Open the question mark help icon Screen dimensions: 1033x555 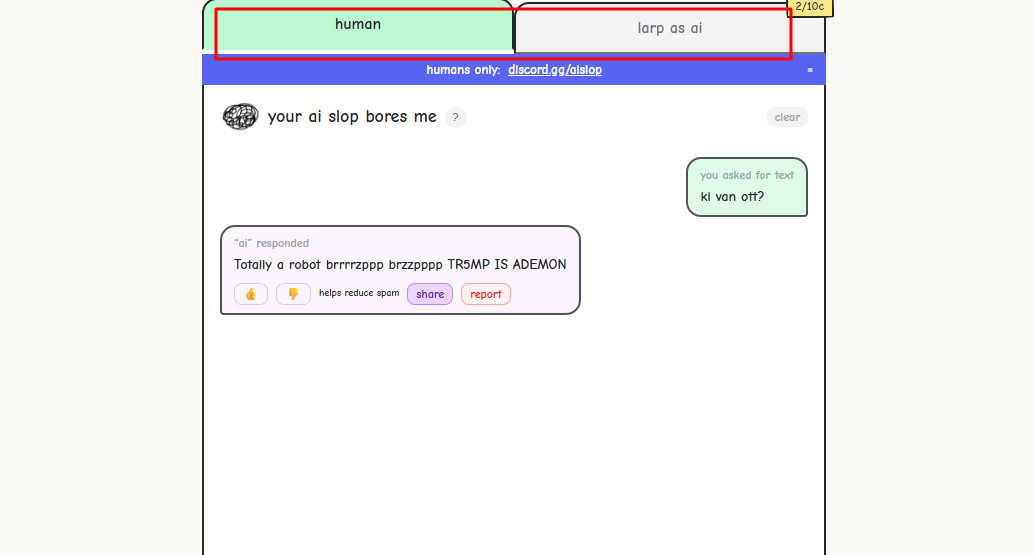tap(455, 117)
